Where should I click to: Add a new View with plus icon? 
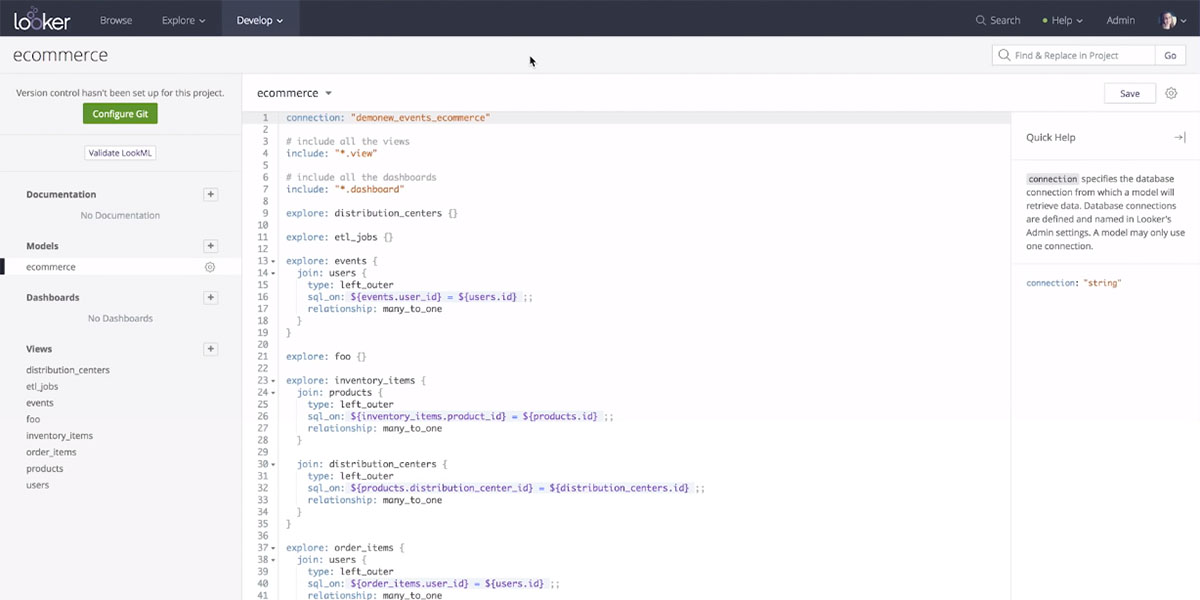coord(210,349)
